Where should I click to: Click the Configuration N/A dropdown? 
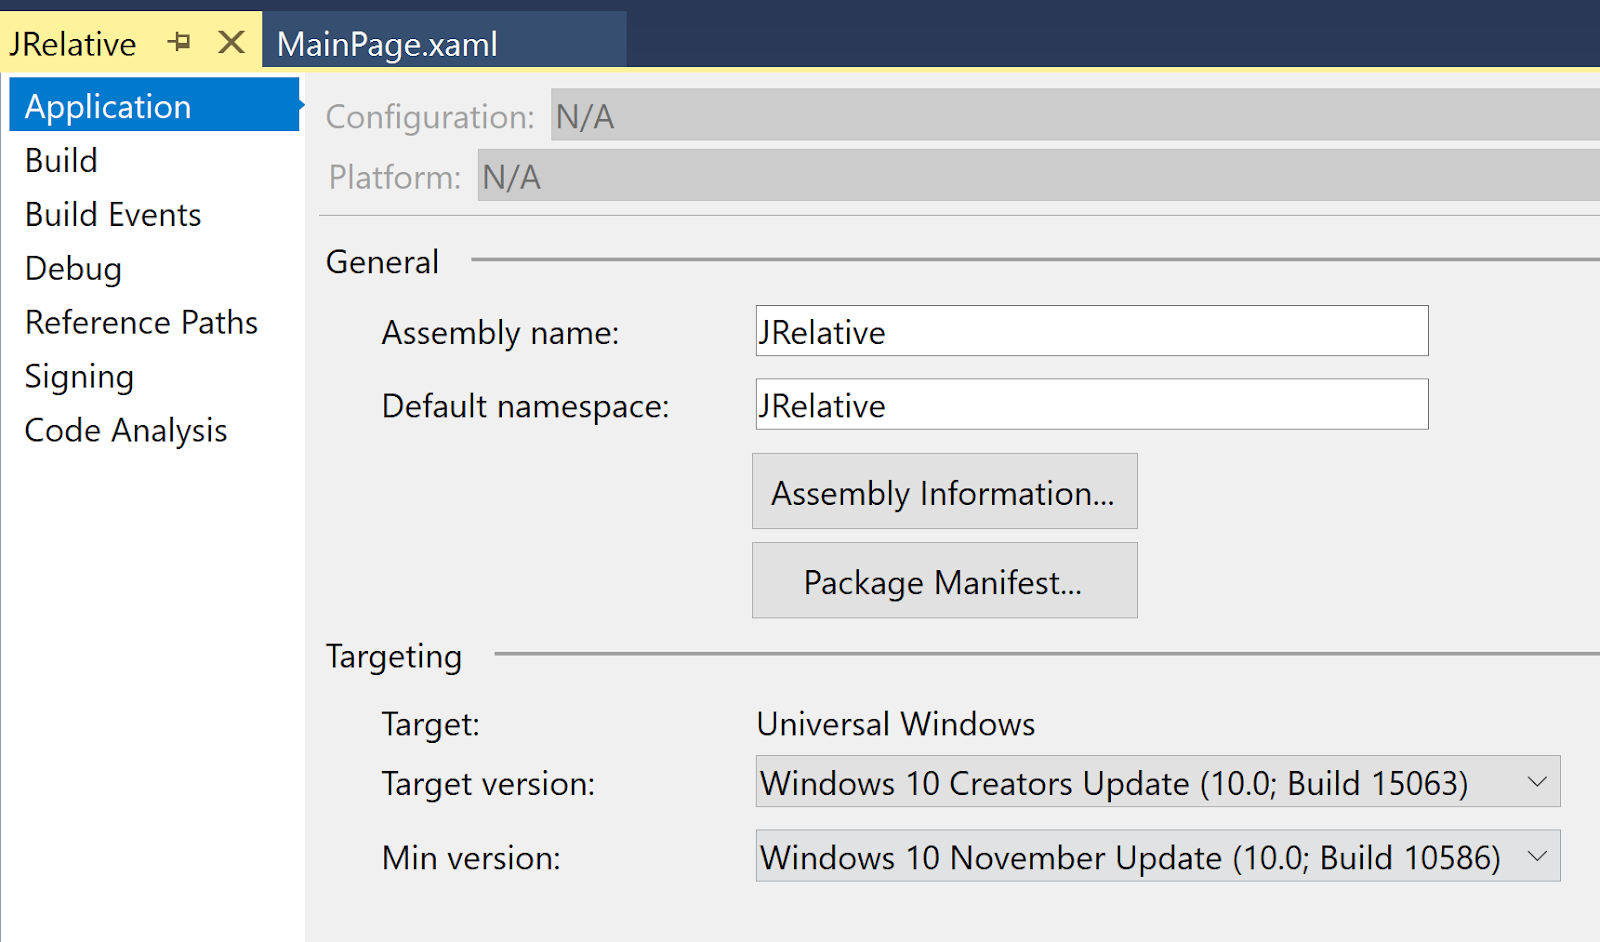(x=1075, y=115)
